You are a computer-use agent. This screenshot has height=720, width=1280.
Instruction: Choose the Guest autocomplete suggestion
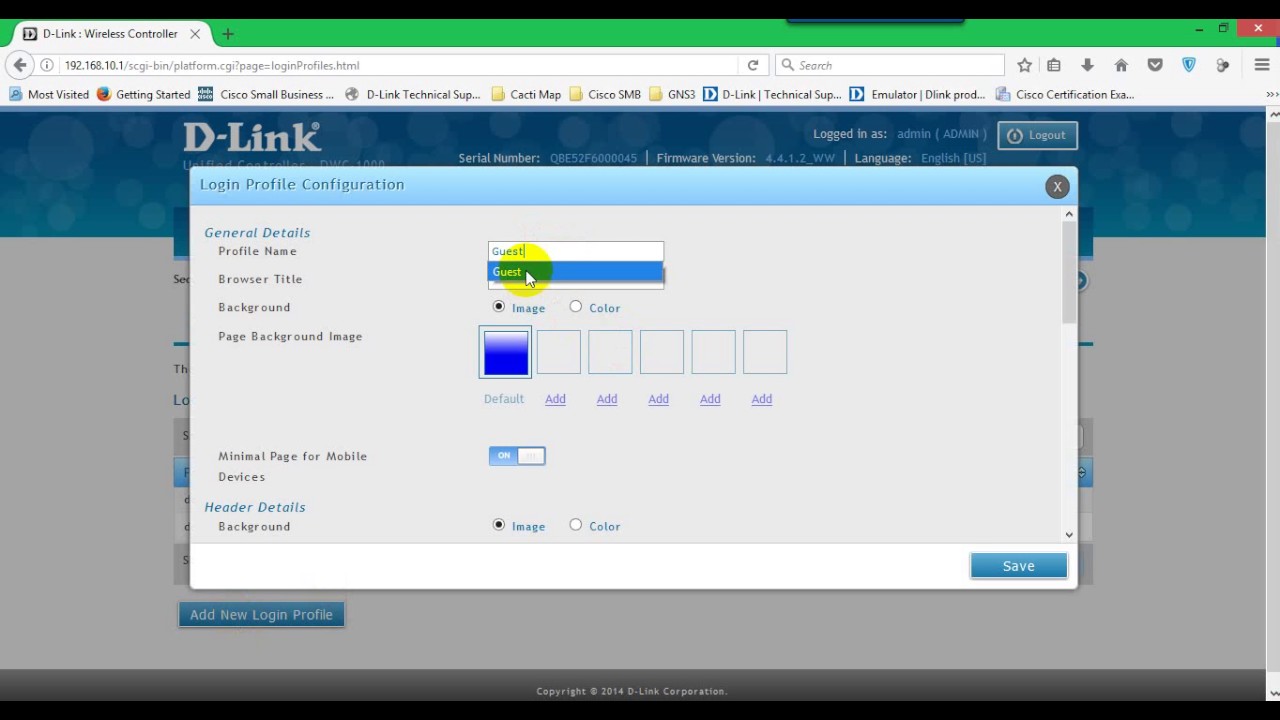coord(575,272)
